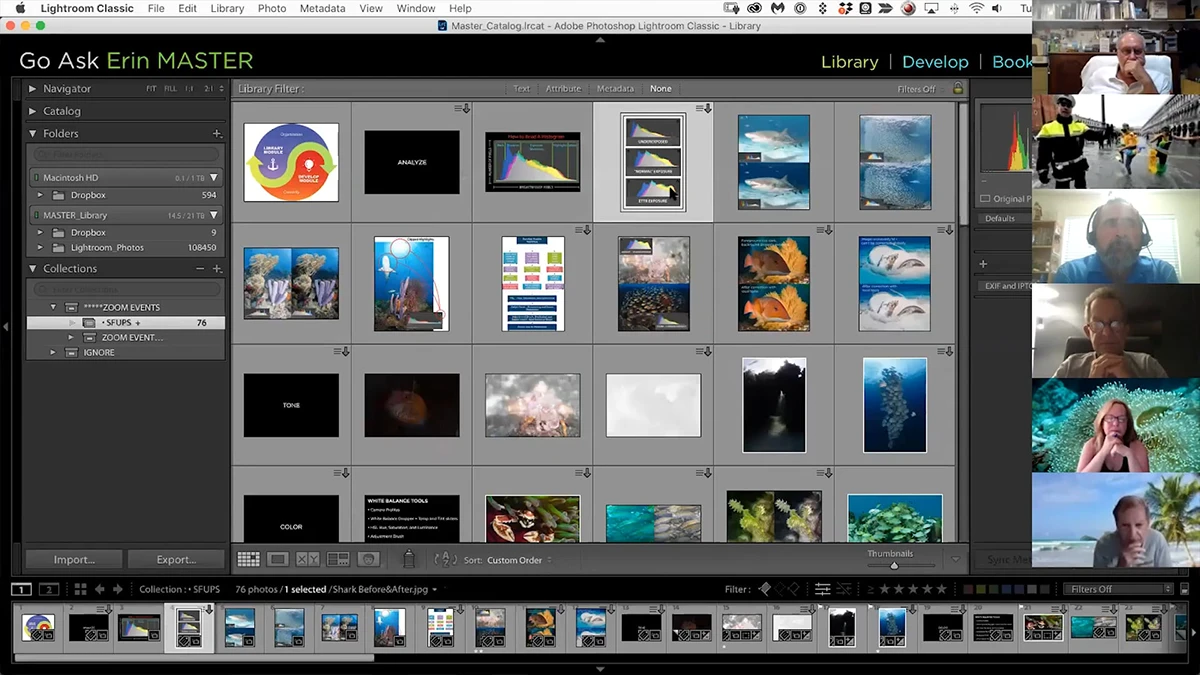Toggle the unflagged photos filter

(x=780, y=589)
